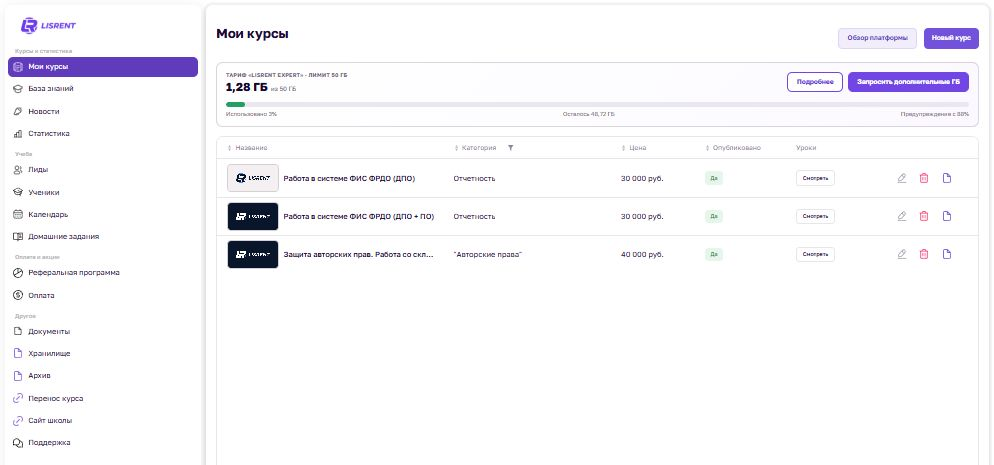Open Лиды section
This screenshot has width=994, height=465.
pos(103,170)
